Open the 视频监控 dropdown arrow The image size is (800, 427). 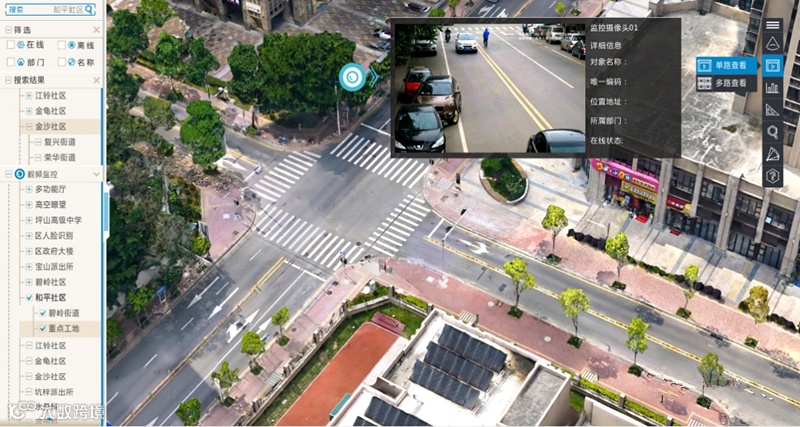96,174
